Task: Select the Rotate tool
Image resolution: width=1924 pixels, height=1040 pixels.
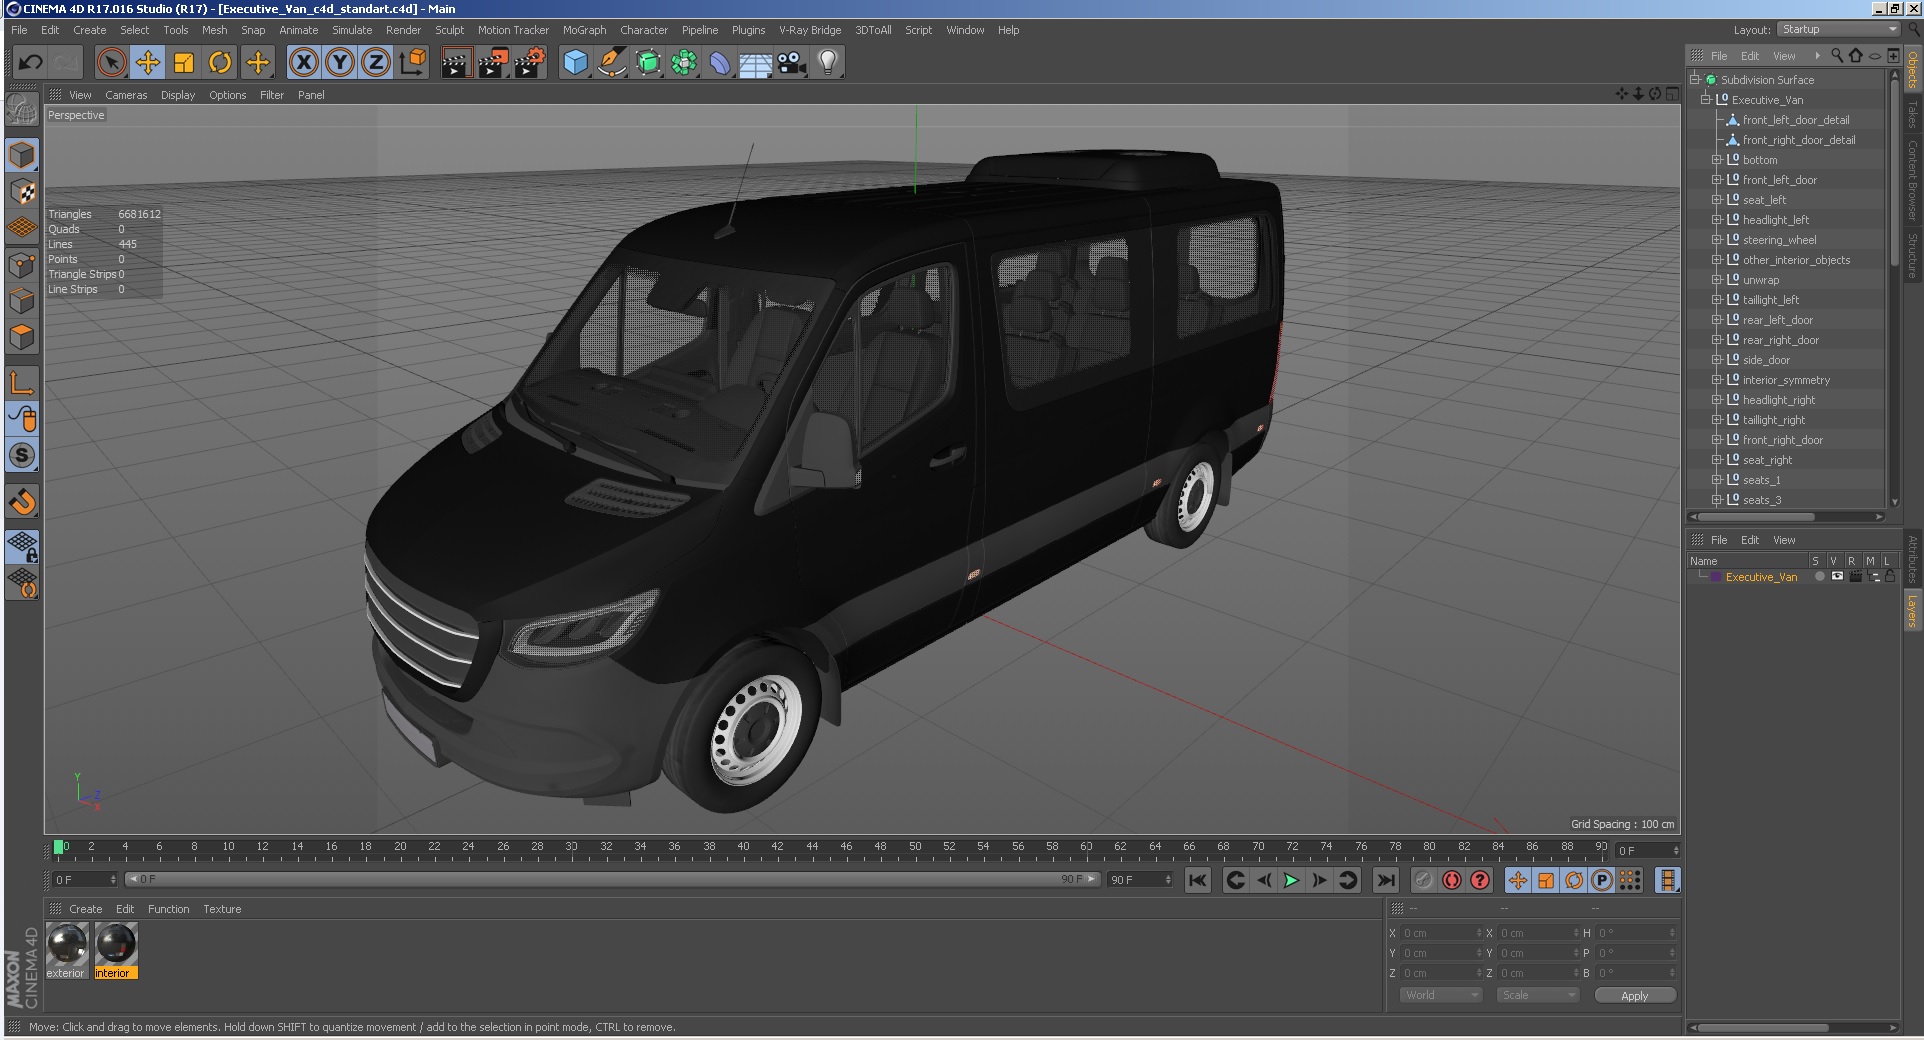Action: [220, 63]
